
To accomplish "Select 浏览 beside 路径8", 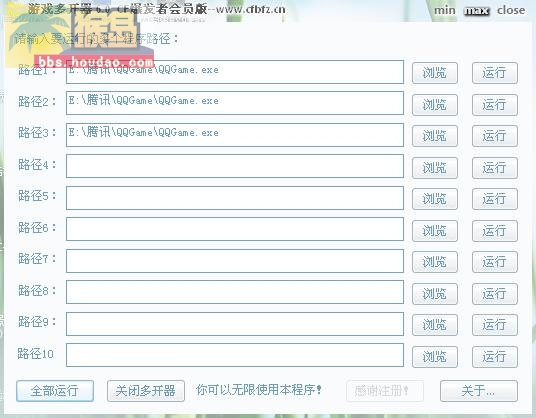I will 434,294.
